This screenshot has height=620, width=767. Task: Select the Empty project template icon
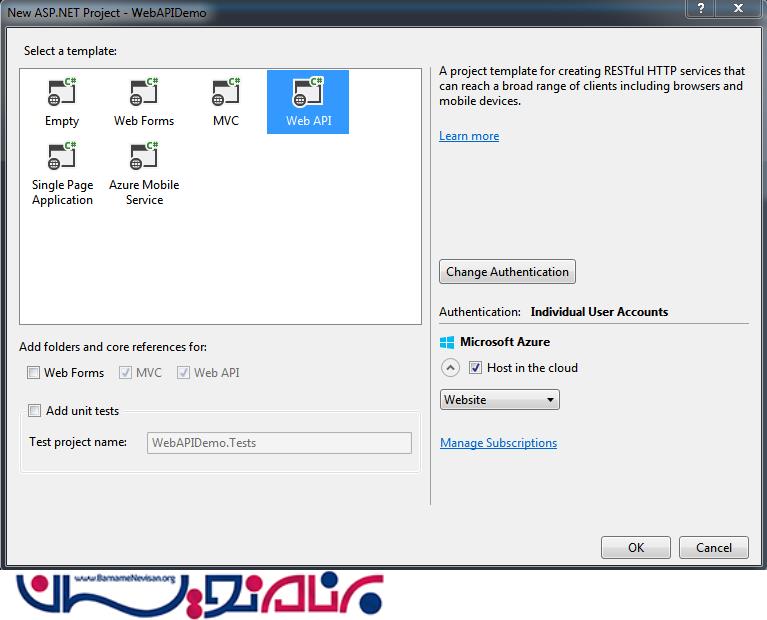click(62, 92)
